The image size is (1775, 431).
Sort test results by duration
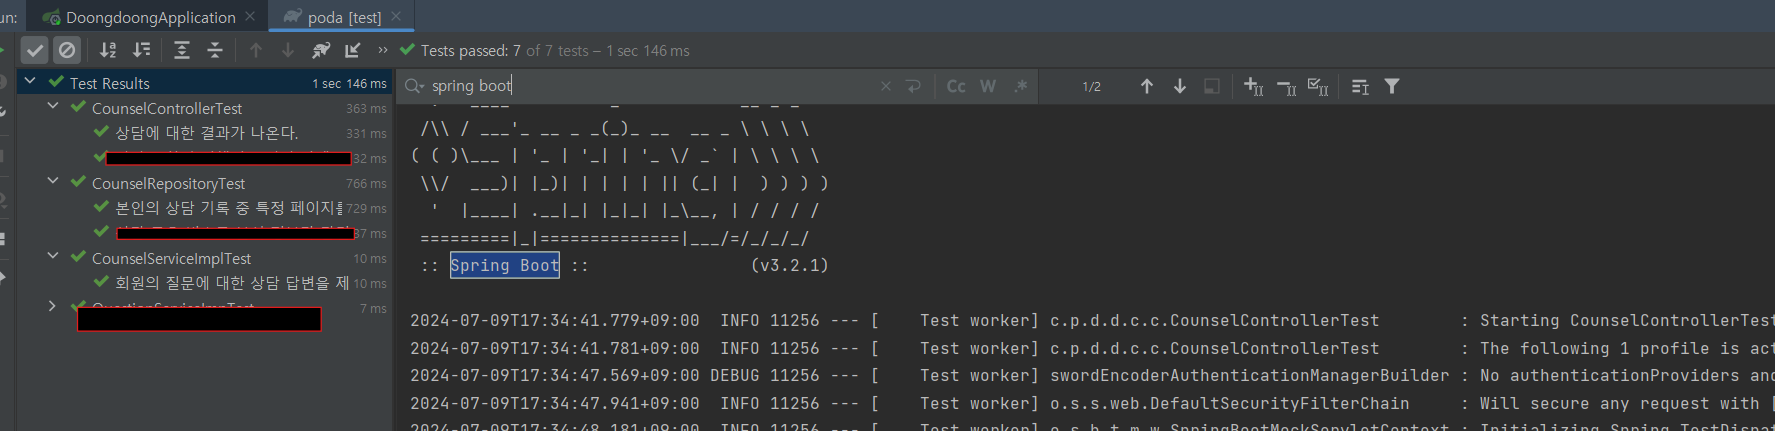pos(141,50)
